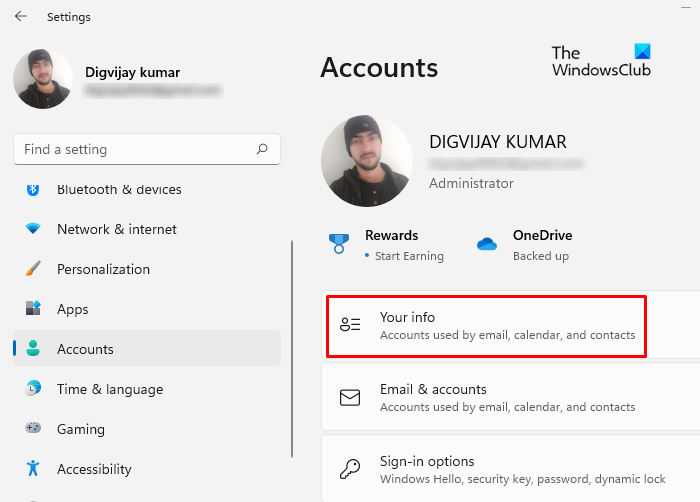Click the Apps icon in sidebar
700x502 pixels.
33,309
